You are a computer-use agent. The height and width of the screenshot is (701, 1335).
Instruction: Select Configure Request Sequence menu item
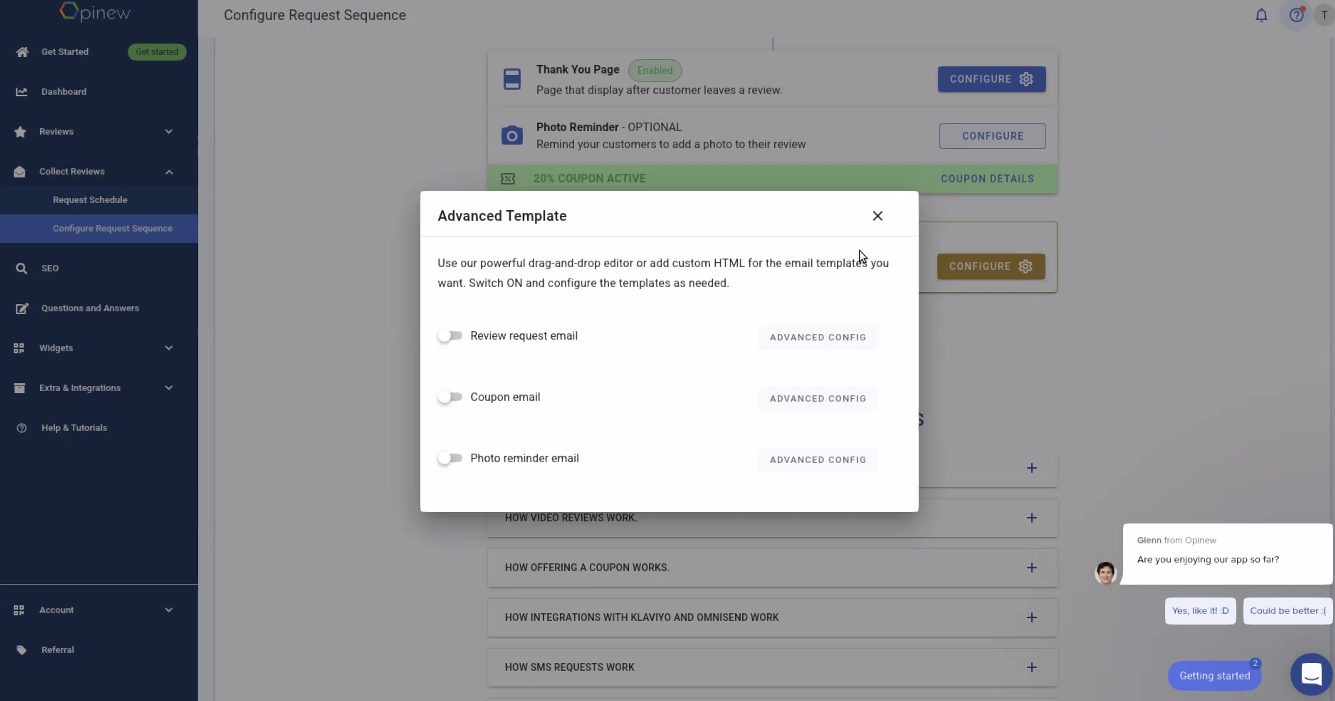112,228
